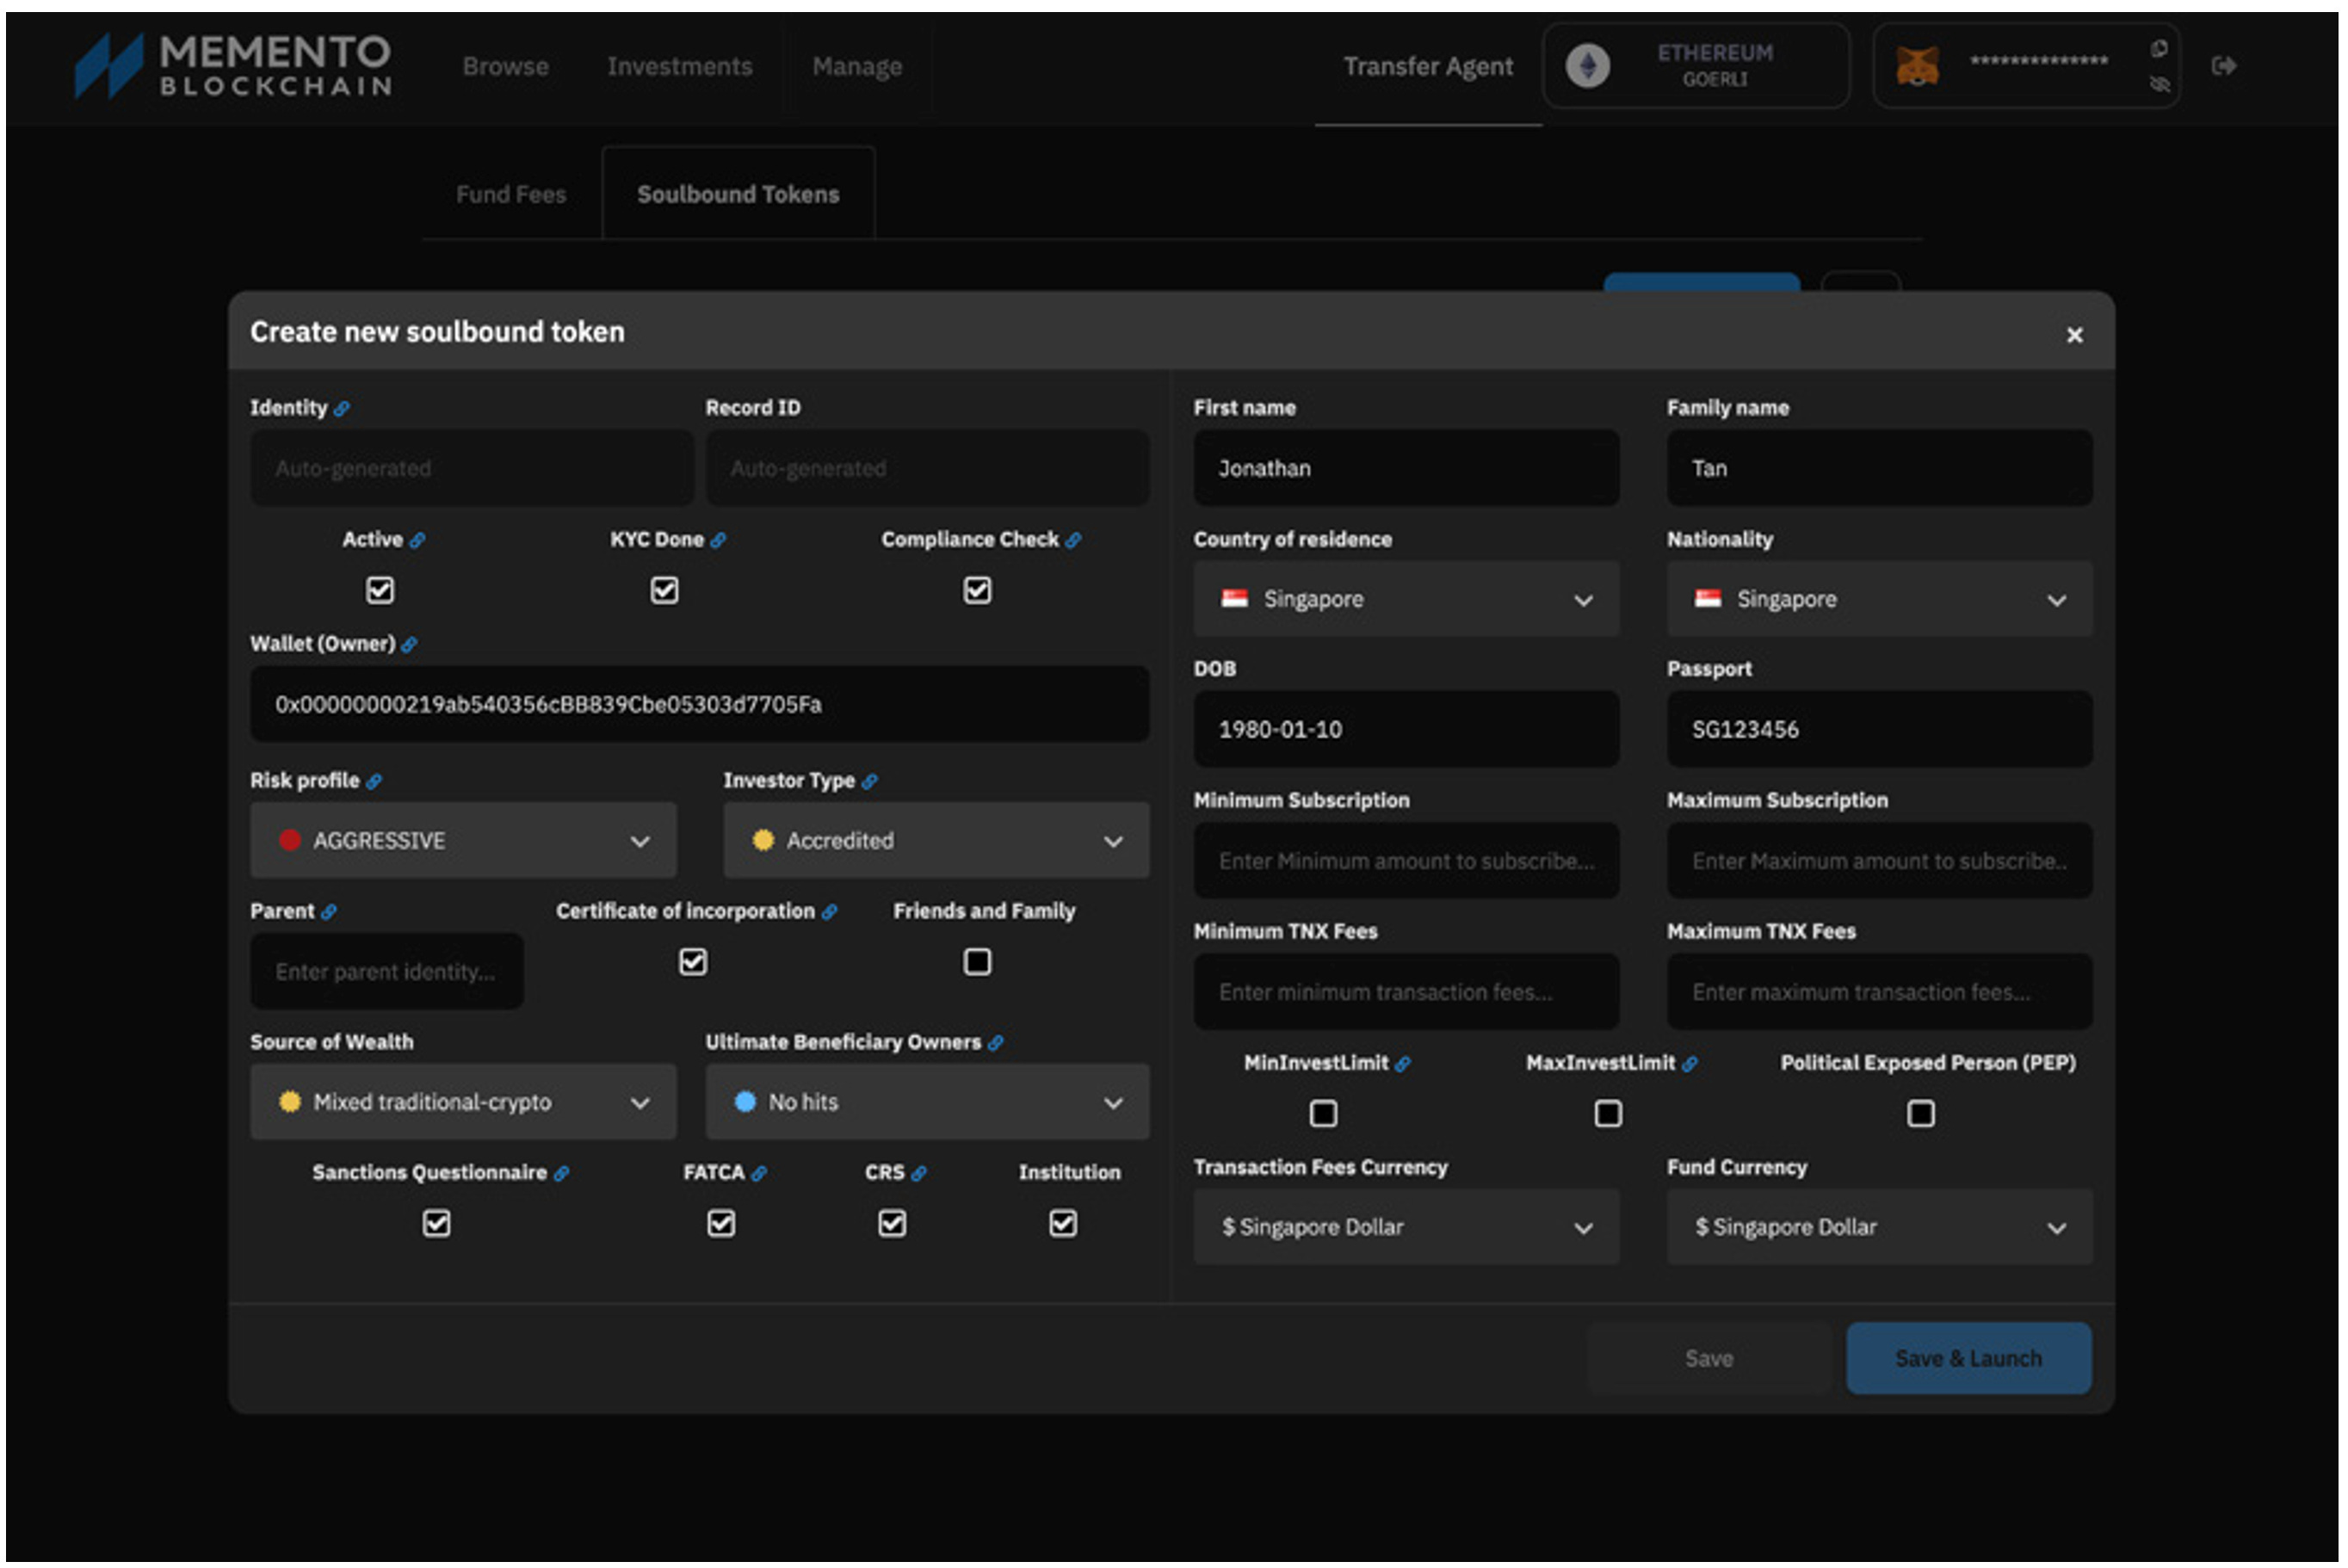Click the copy wallet address icon
Viewport: 2348px width, 1568px height.
2159,49
